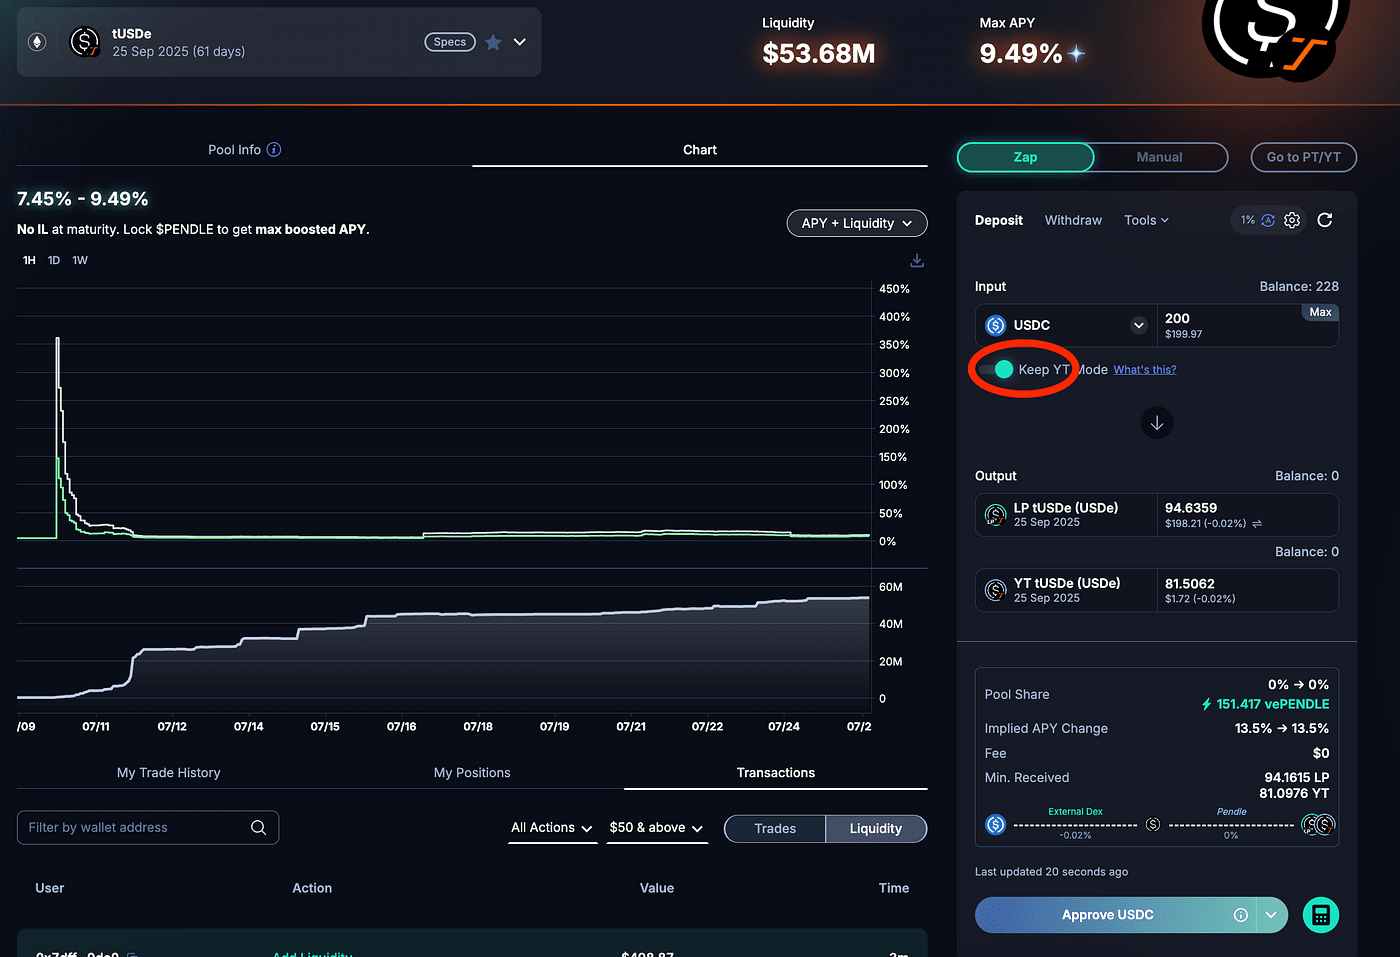This screenshot has width=1400, height=957.
Task: Click the USDC icon in the route diagram
Action: click(996, 824)
